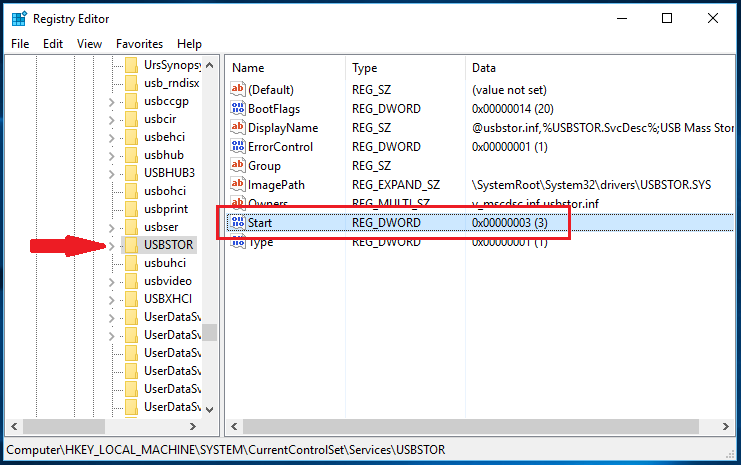Select the usbprint key in tree

click(166, 209)
